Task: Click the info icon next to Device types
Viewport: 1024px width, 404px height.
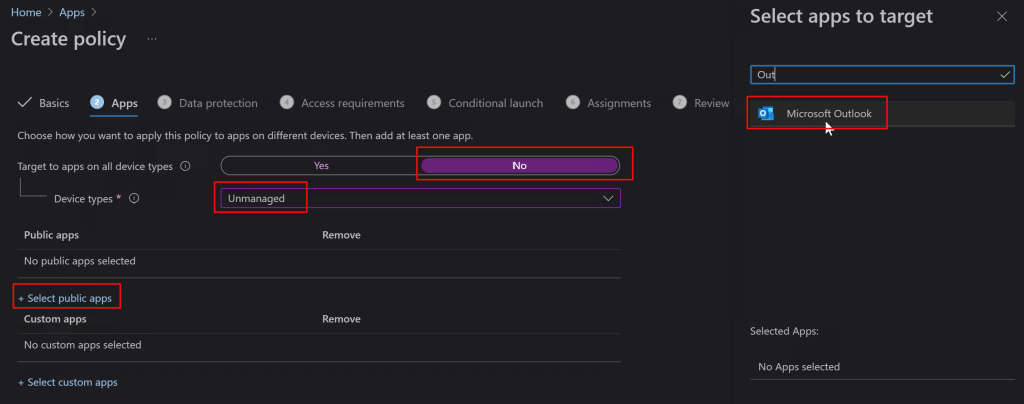Action: (134, 199)
